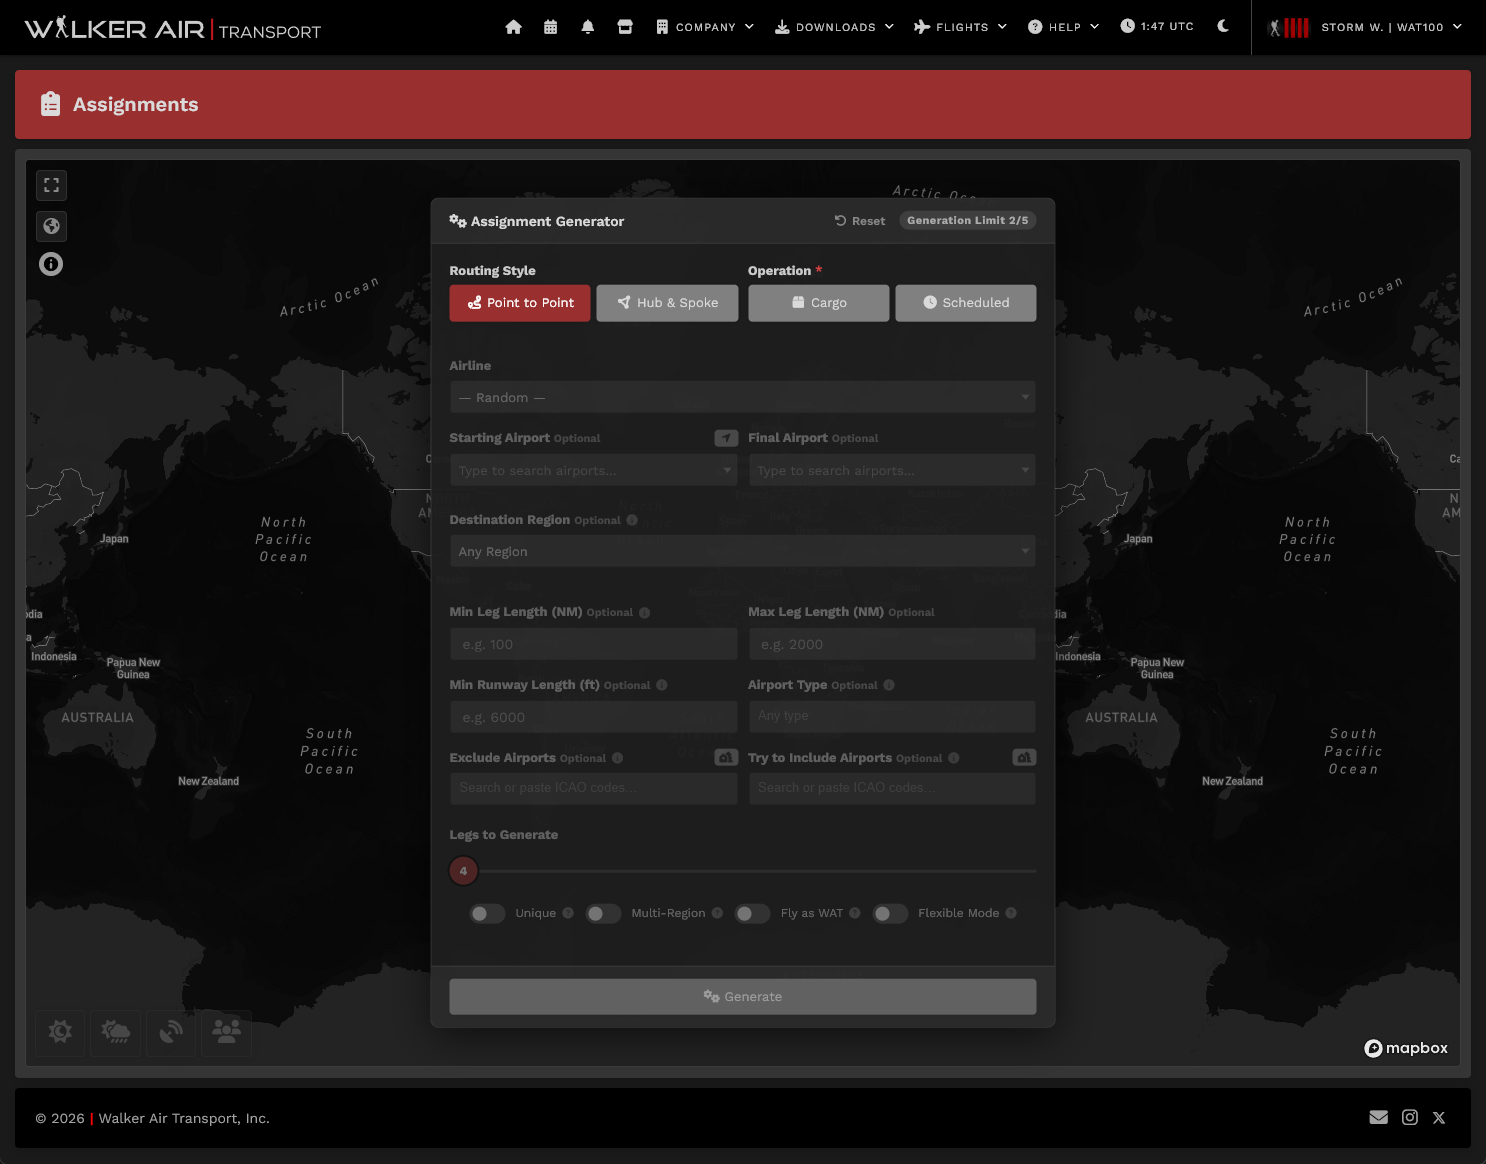This screenshot has height=1164, width=1486.
Task: Click the Walker Air Transport logo
Action: point(173,28)
